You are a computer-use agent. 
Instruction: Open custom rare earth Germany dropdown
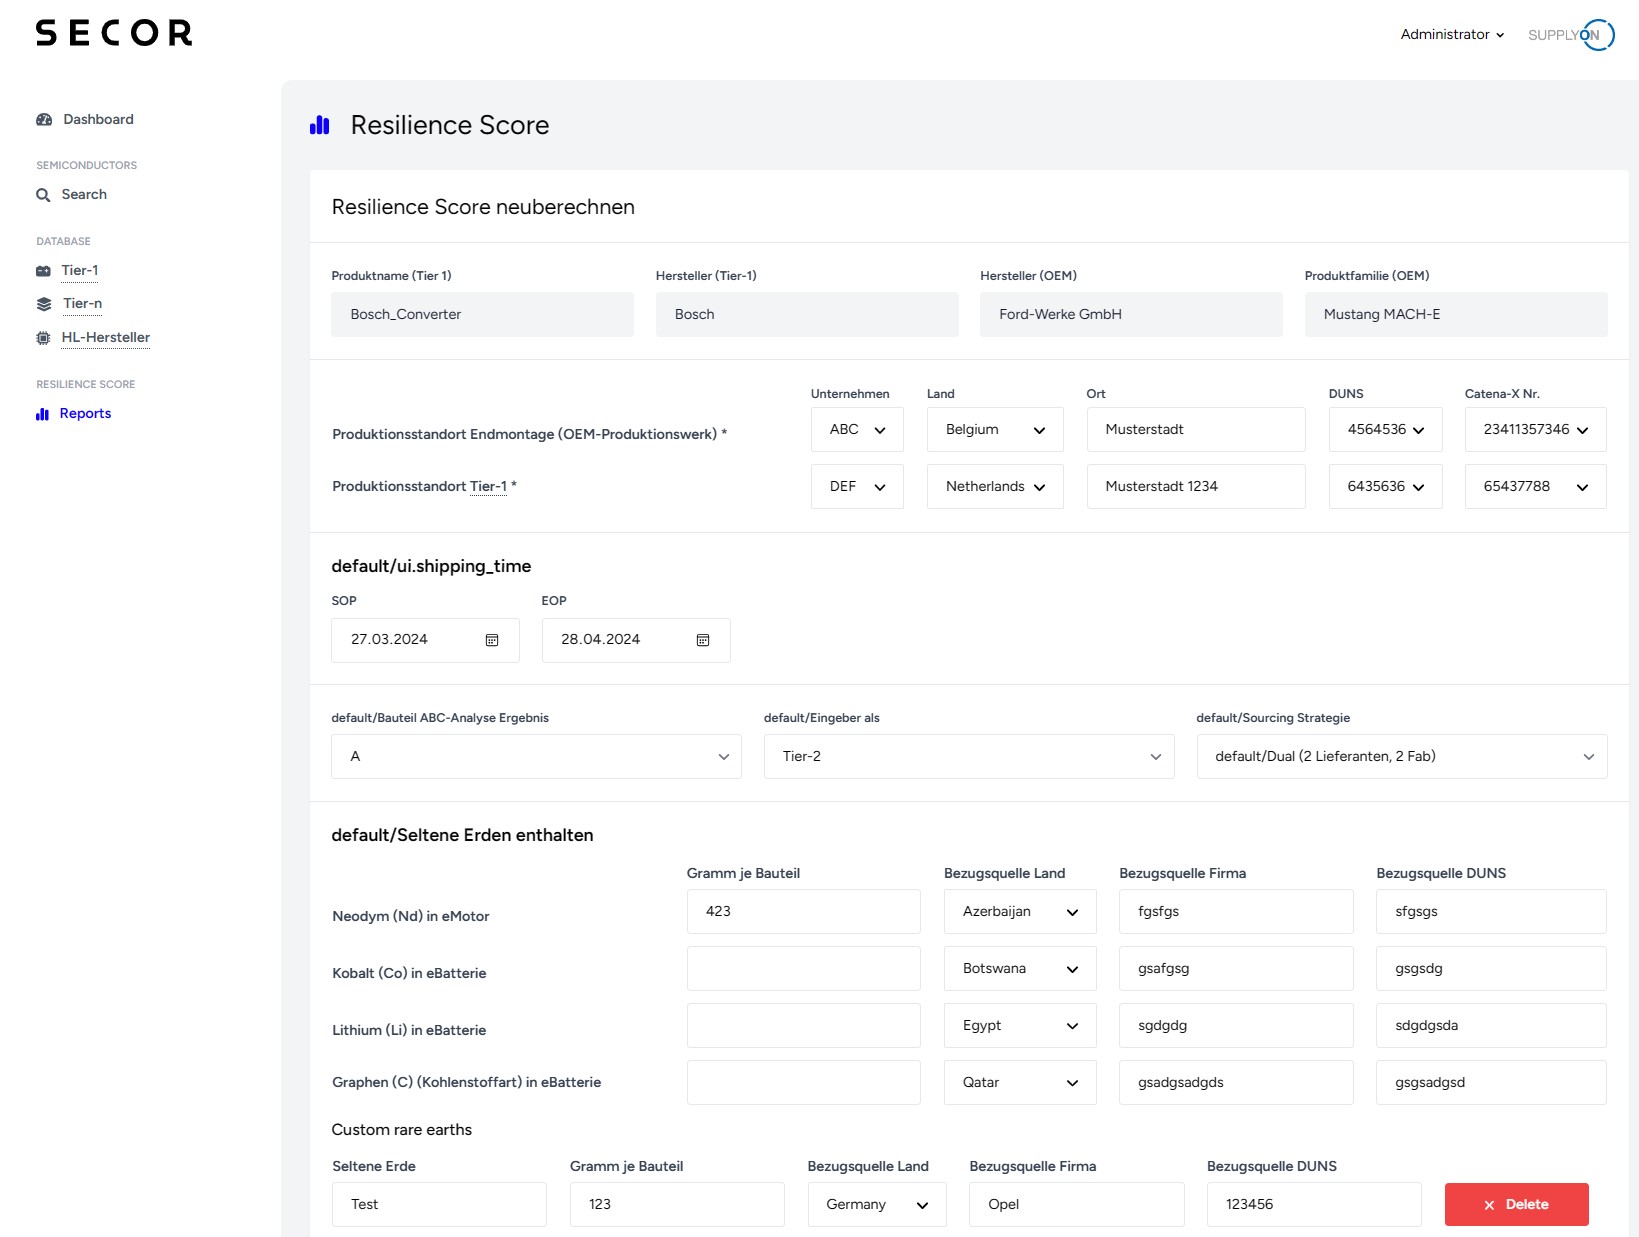(x=877, y=1205)
